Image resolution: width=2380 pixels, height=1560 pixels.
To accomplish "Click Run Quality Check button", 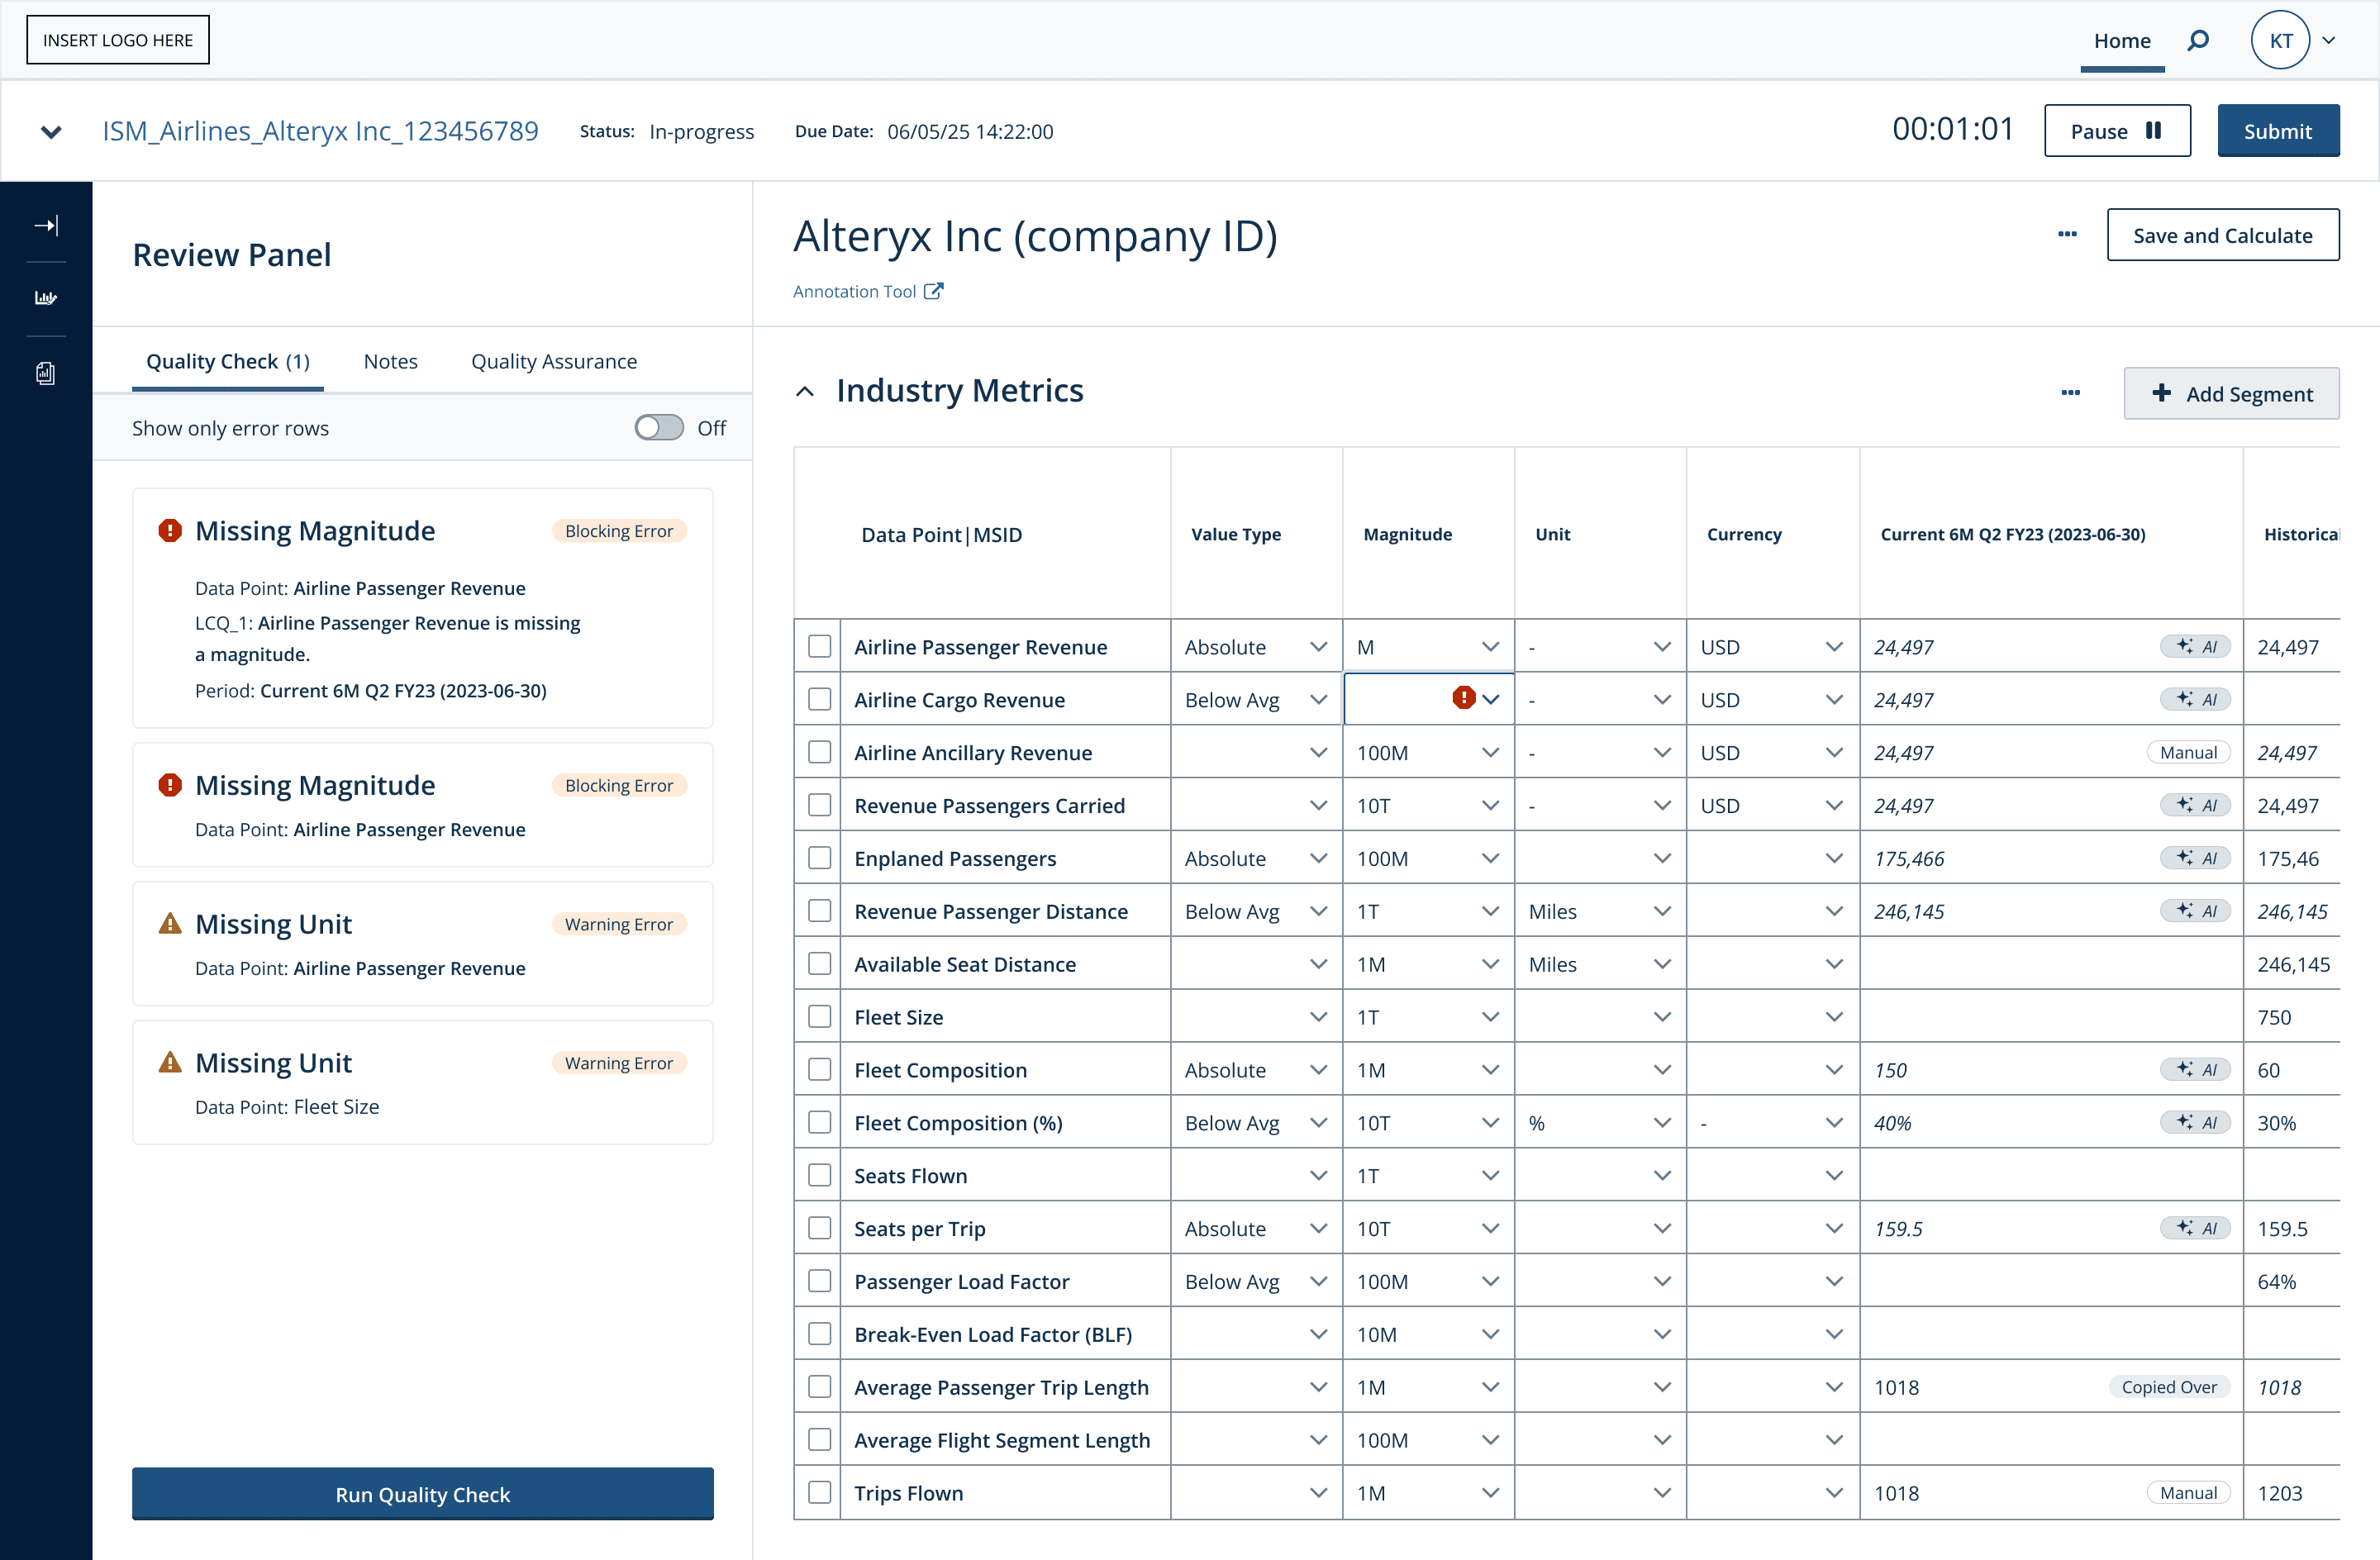I will (422, 1494).
